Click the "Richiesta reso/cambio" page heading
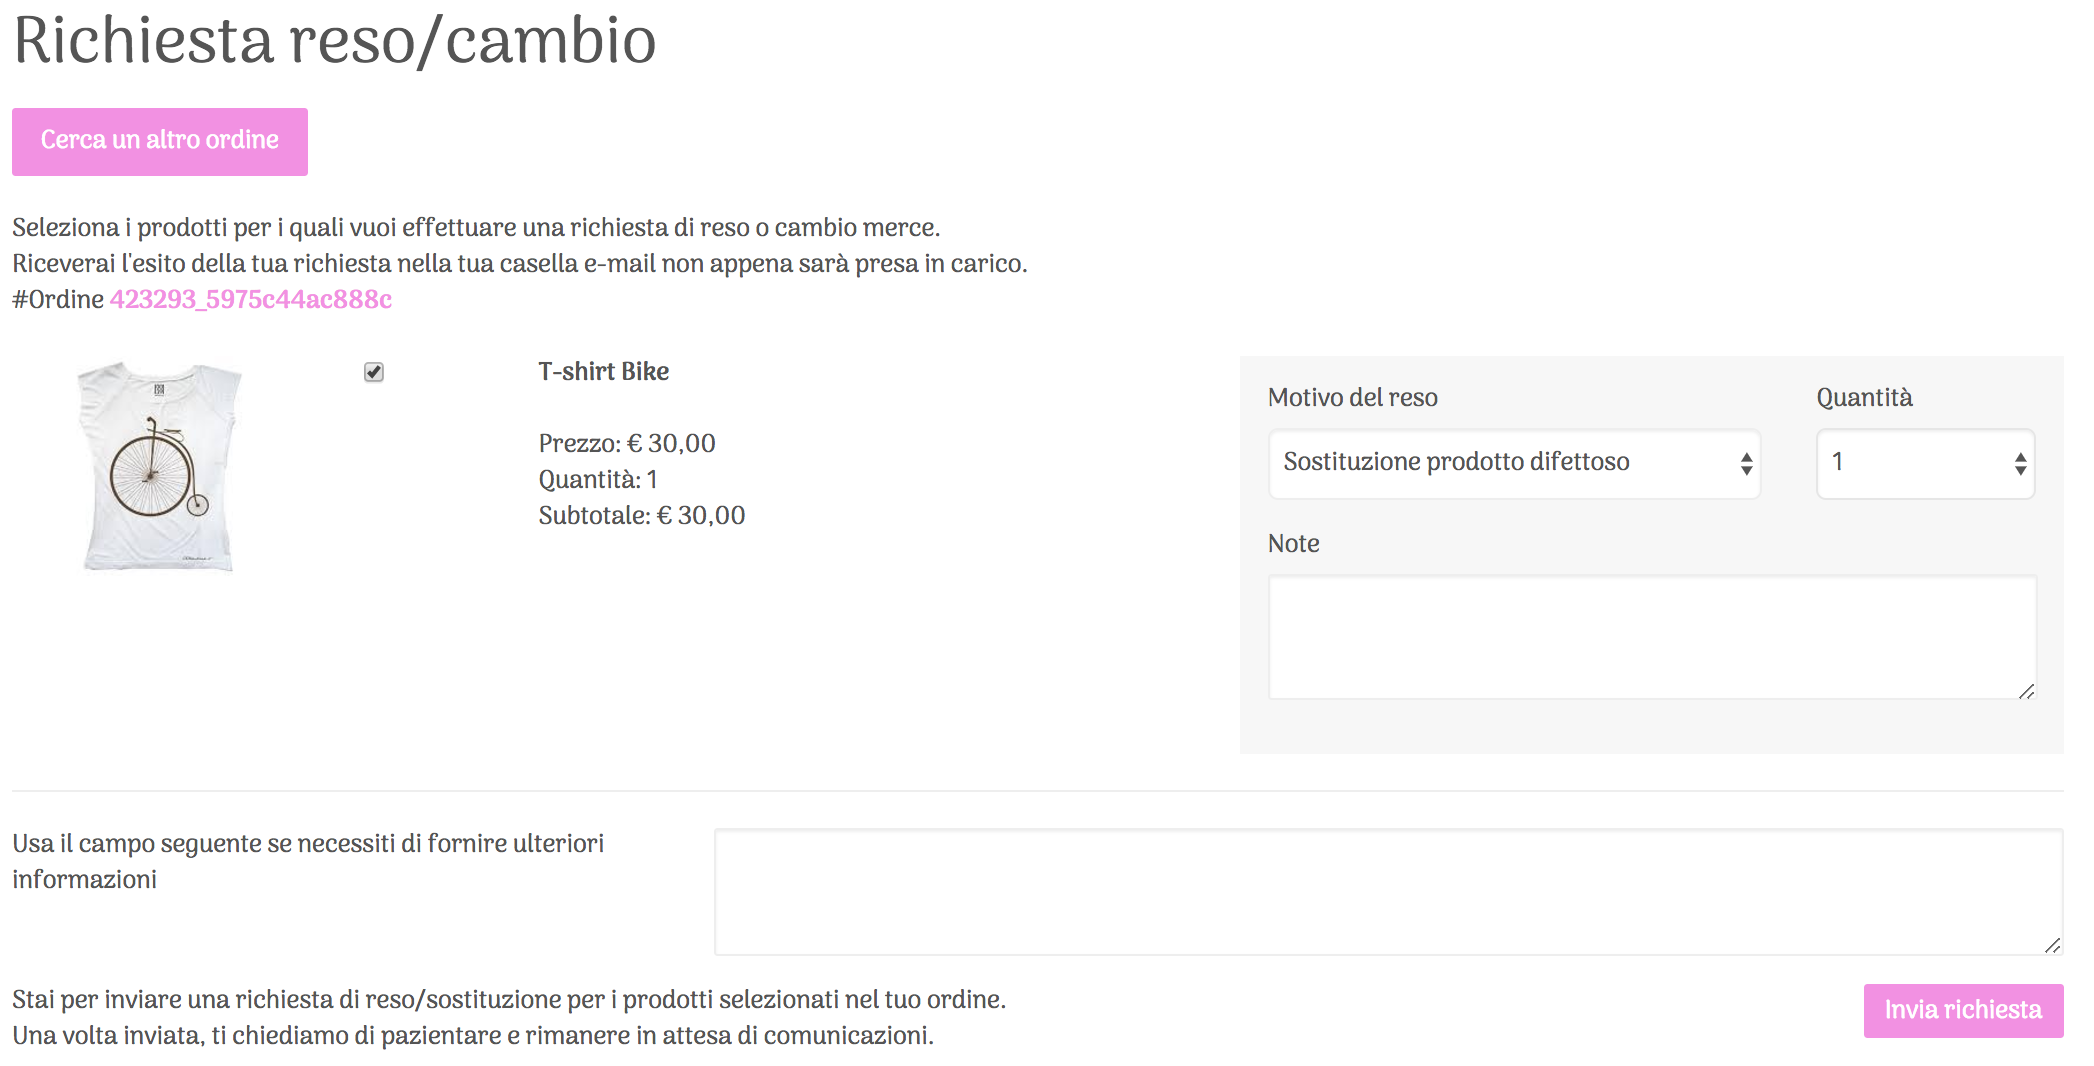This screenshot has height=1066, width=2094. click(334, 42)
